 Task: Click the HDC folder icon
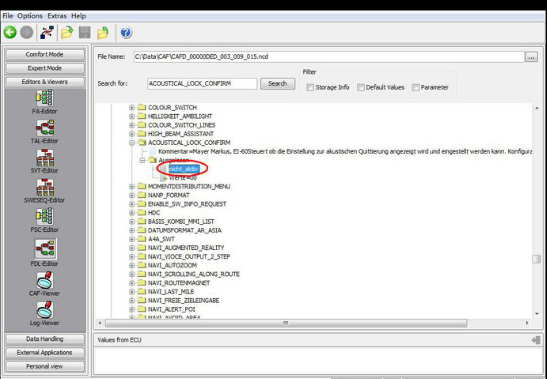coord(142,213)
